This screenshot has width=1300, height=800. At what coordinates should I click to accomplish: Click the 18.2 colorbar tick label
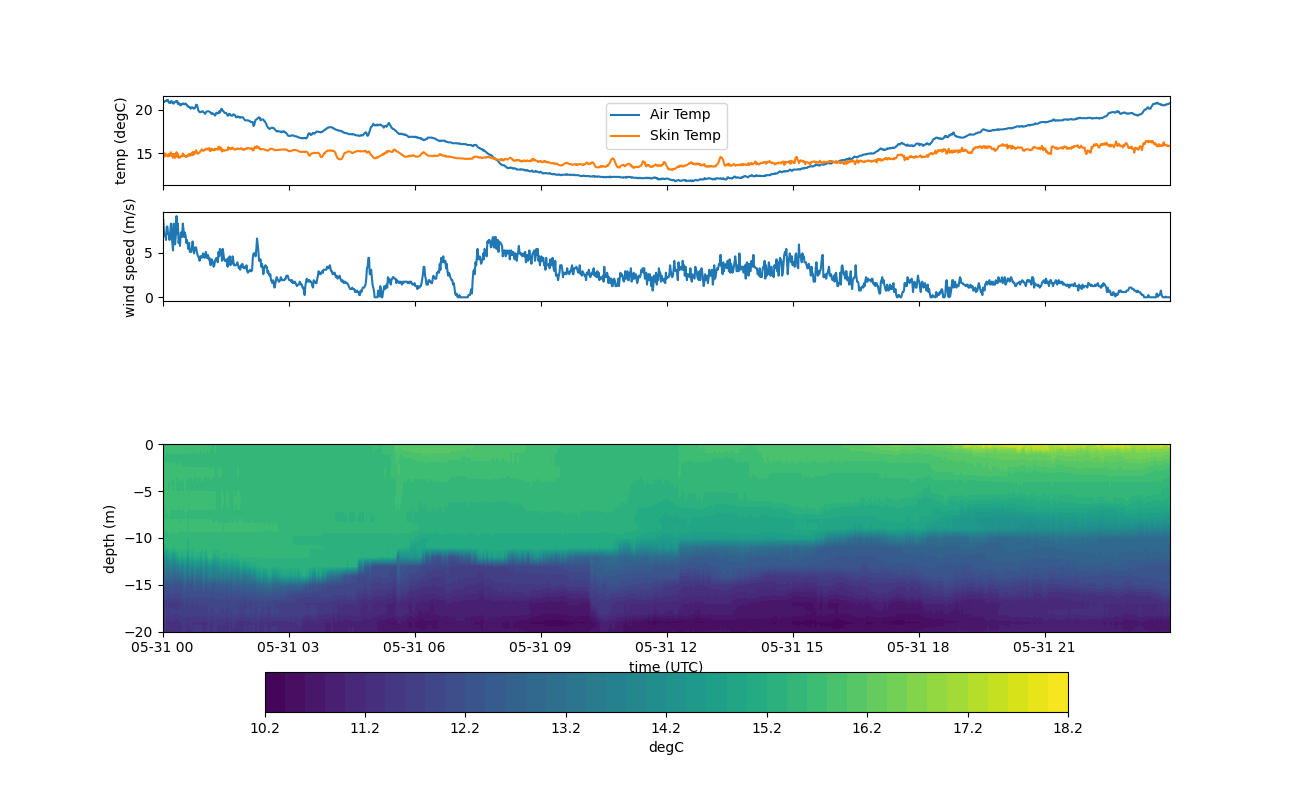click(x=1068, y=728)
